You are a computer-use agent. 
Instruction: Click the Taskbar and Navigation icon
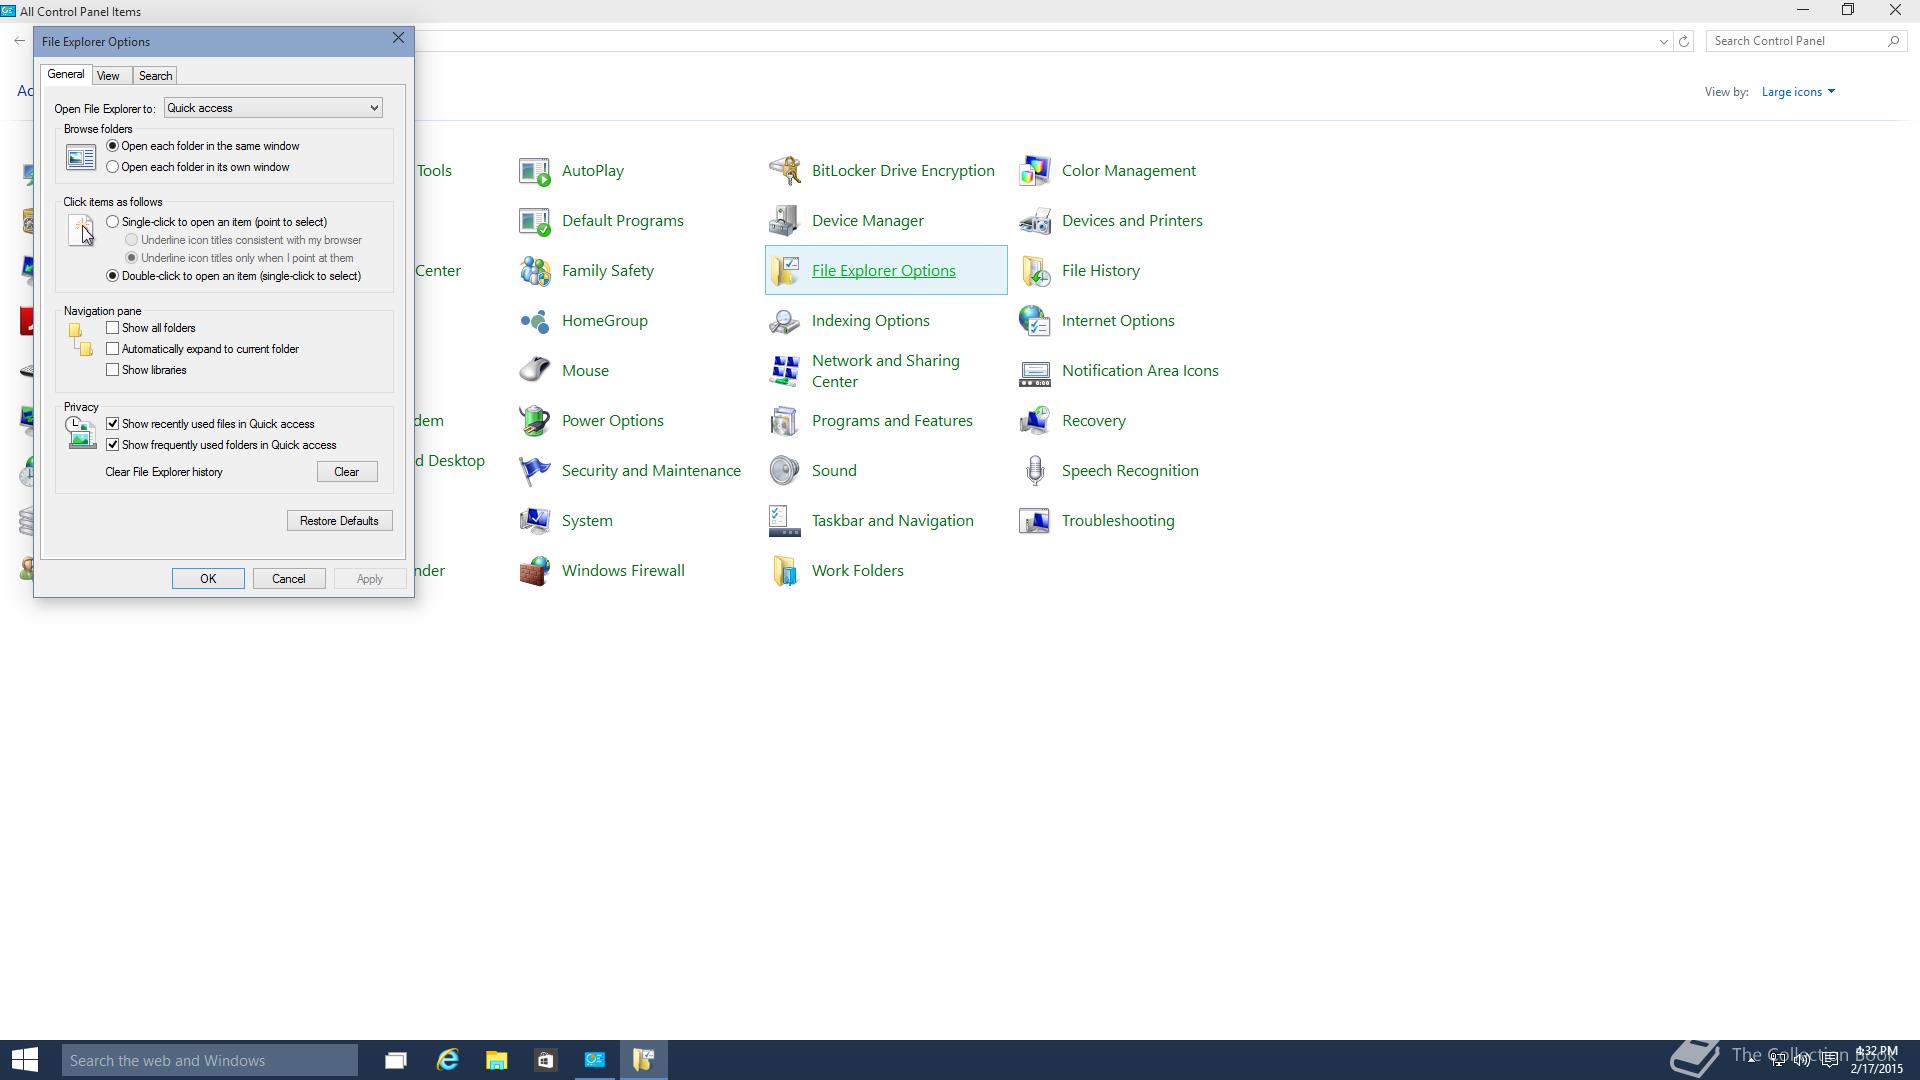coord(785,521)
